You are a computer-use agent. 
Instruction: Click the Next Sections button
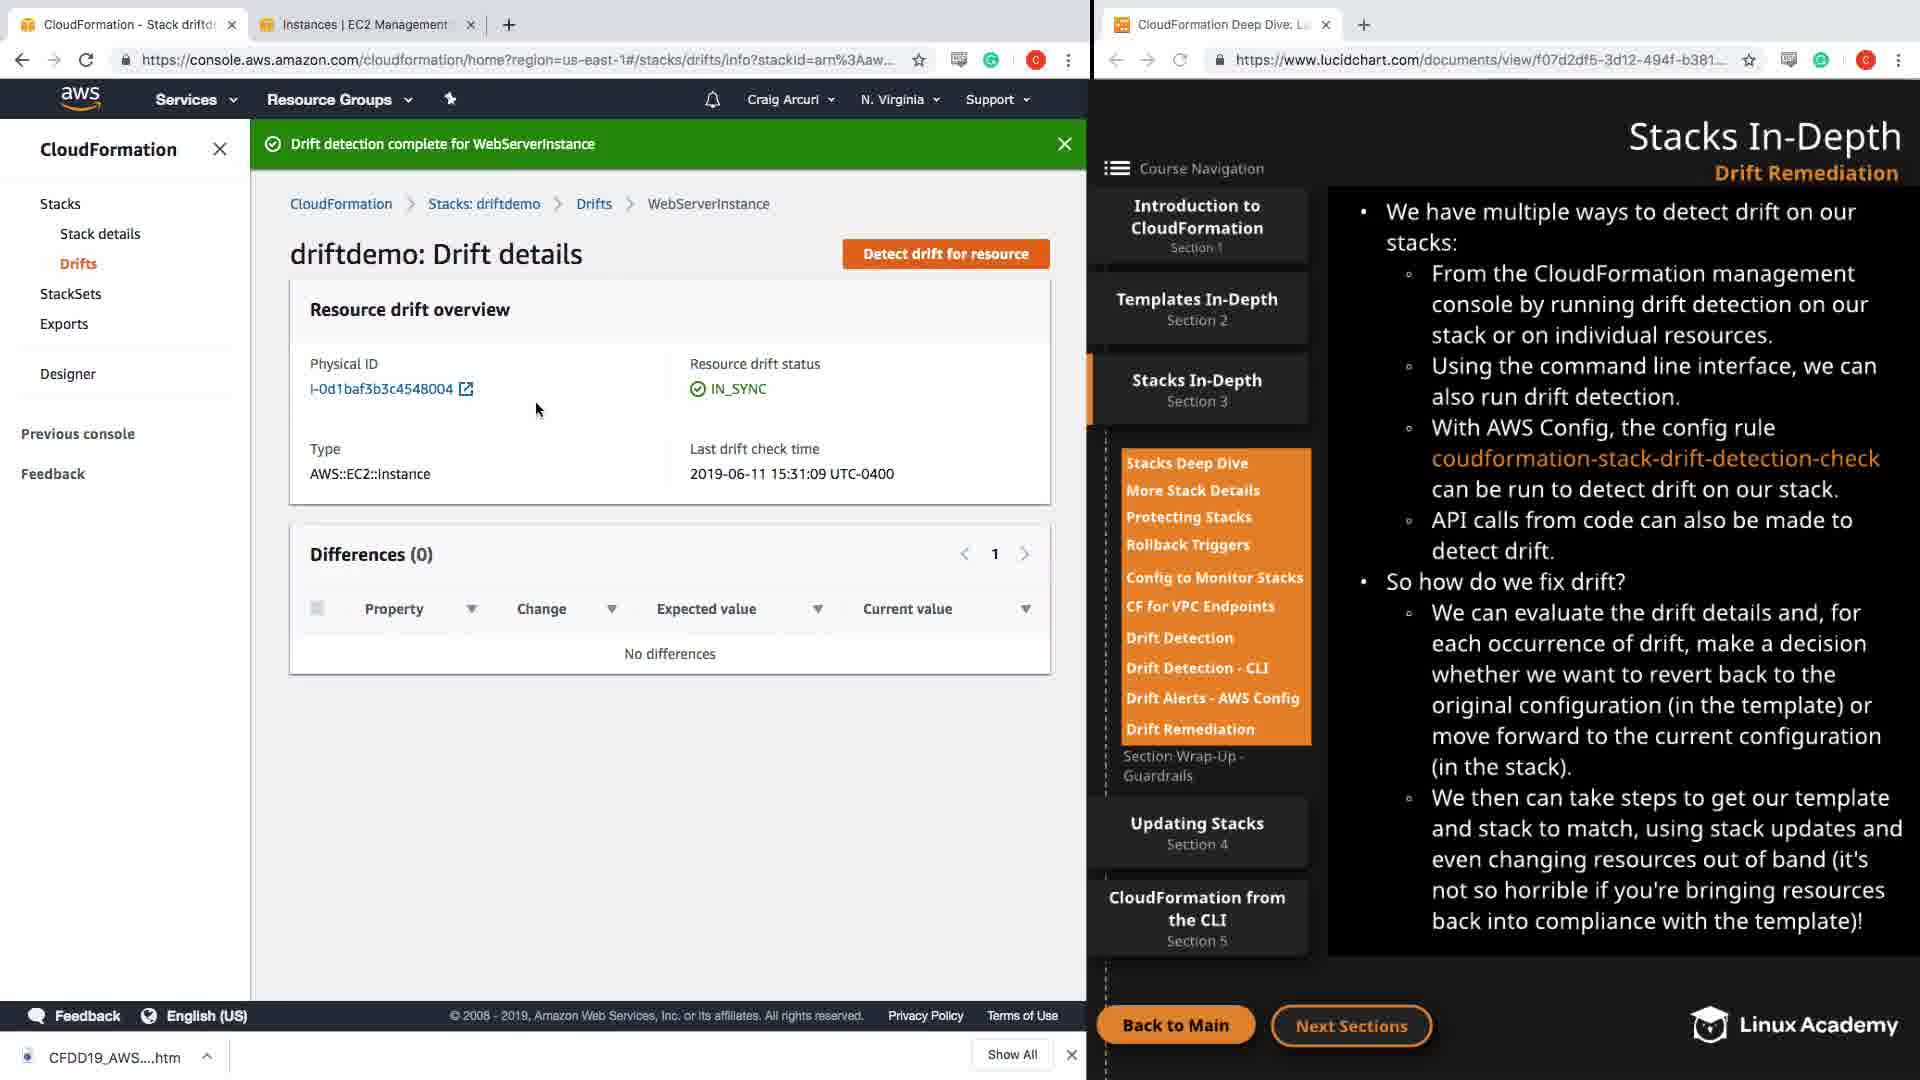pyautogui.click(x=1351, y=1026)
